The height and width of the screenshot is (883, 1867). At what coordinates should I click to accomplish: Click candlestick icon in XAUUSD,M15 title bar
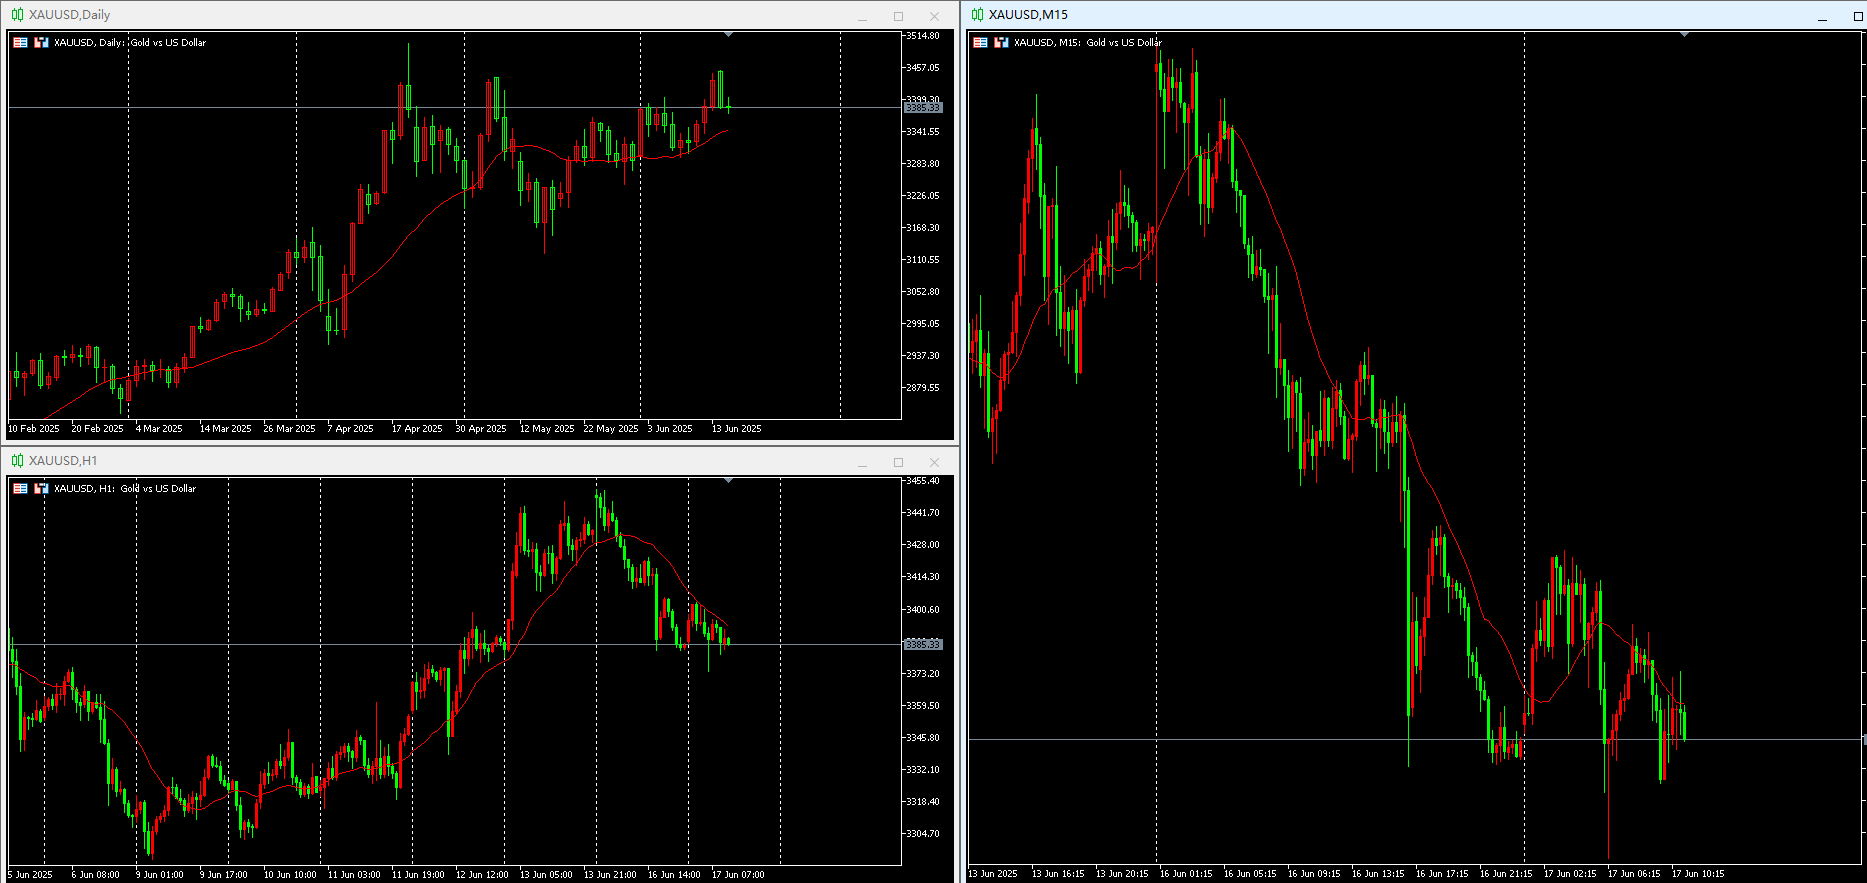(977, 15)
